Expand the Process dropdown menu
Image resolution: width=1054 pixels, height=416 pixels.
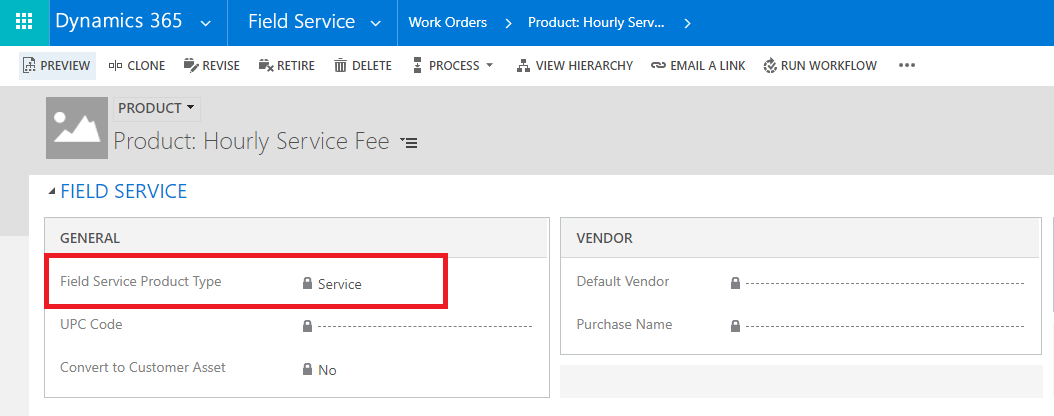pyautogui.click(x=489, y=66)
